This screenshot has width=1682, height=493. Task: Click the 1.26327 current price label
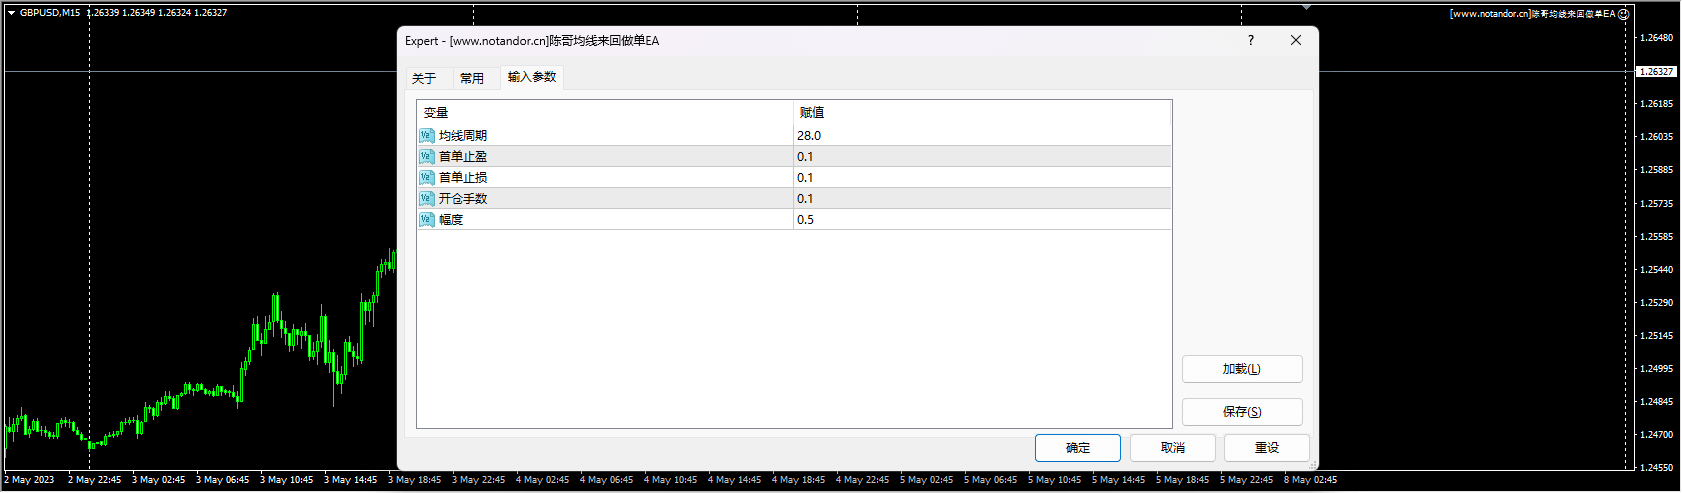[x=1656, y=72]
